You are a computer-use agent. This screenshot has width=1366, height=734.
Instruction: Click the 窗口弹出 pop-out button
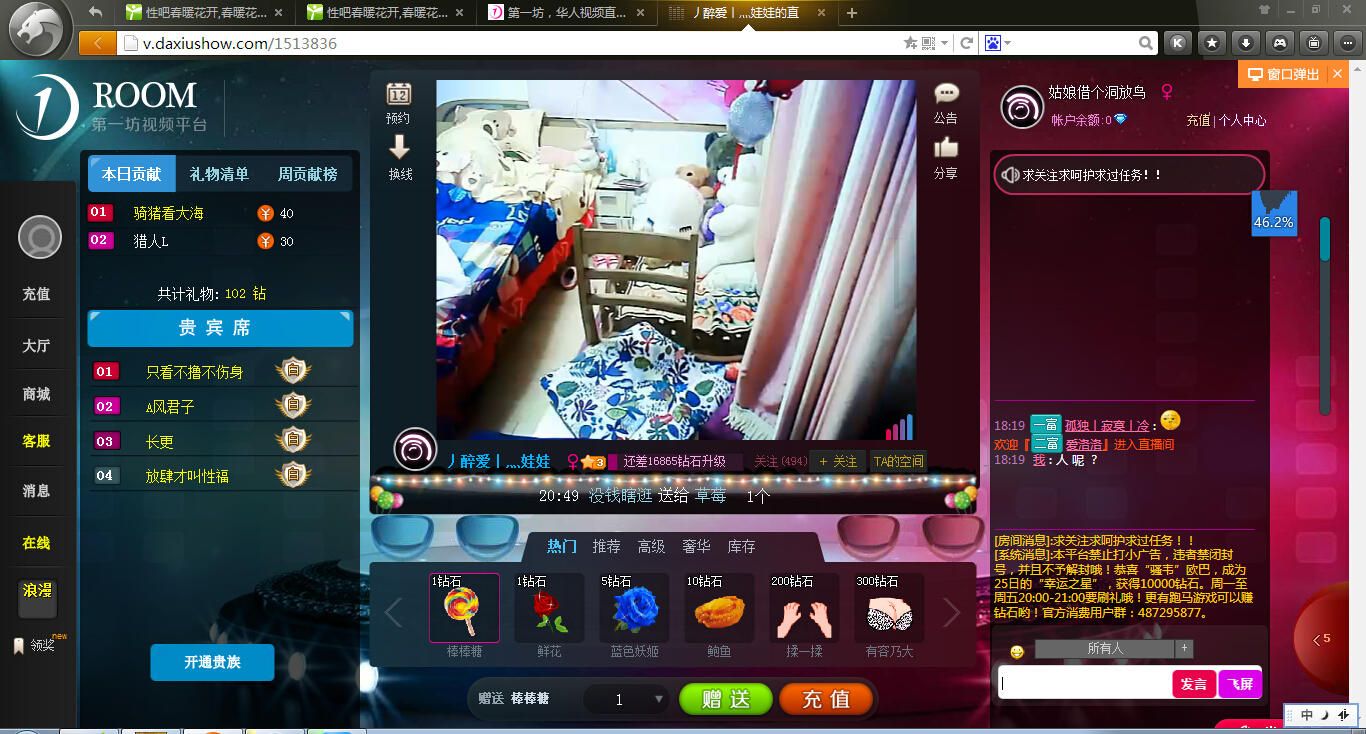pos(1284,75)
